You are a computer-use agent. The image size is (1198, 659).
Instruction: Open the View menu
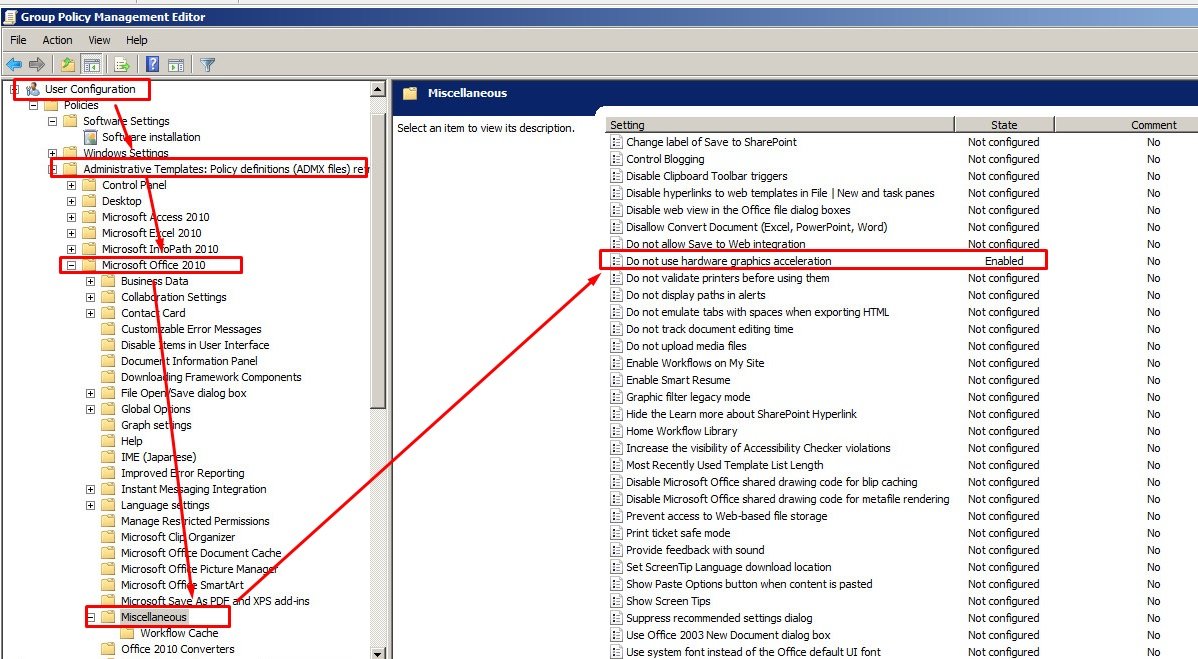[98, 40]
